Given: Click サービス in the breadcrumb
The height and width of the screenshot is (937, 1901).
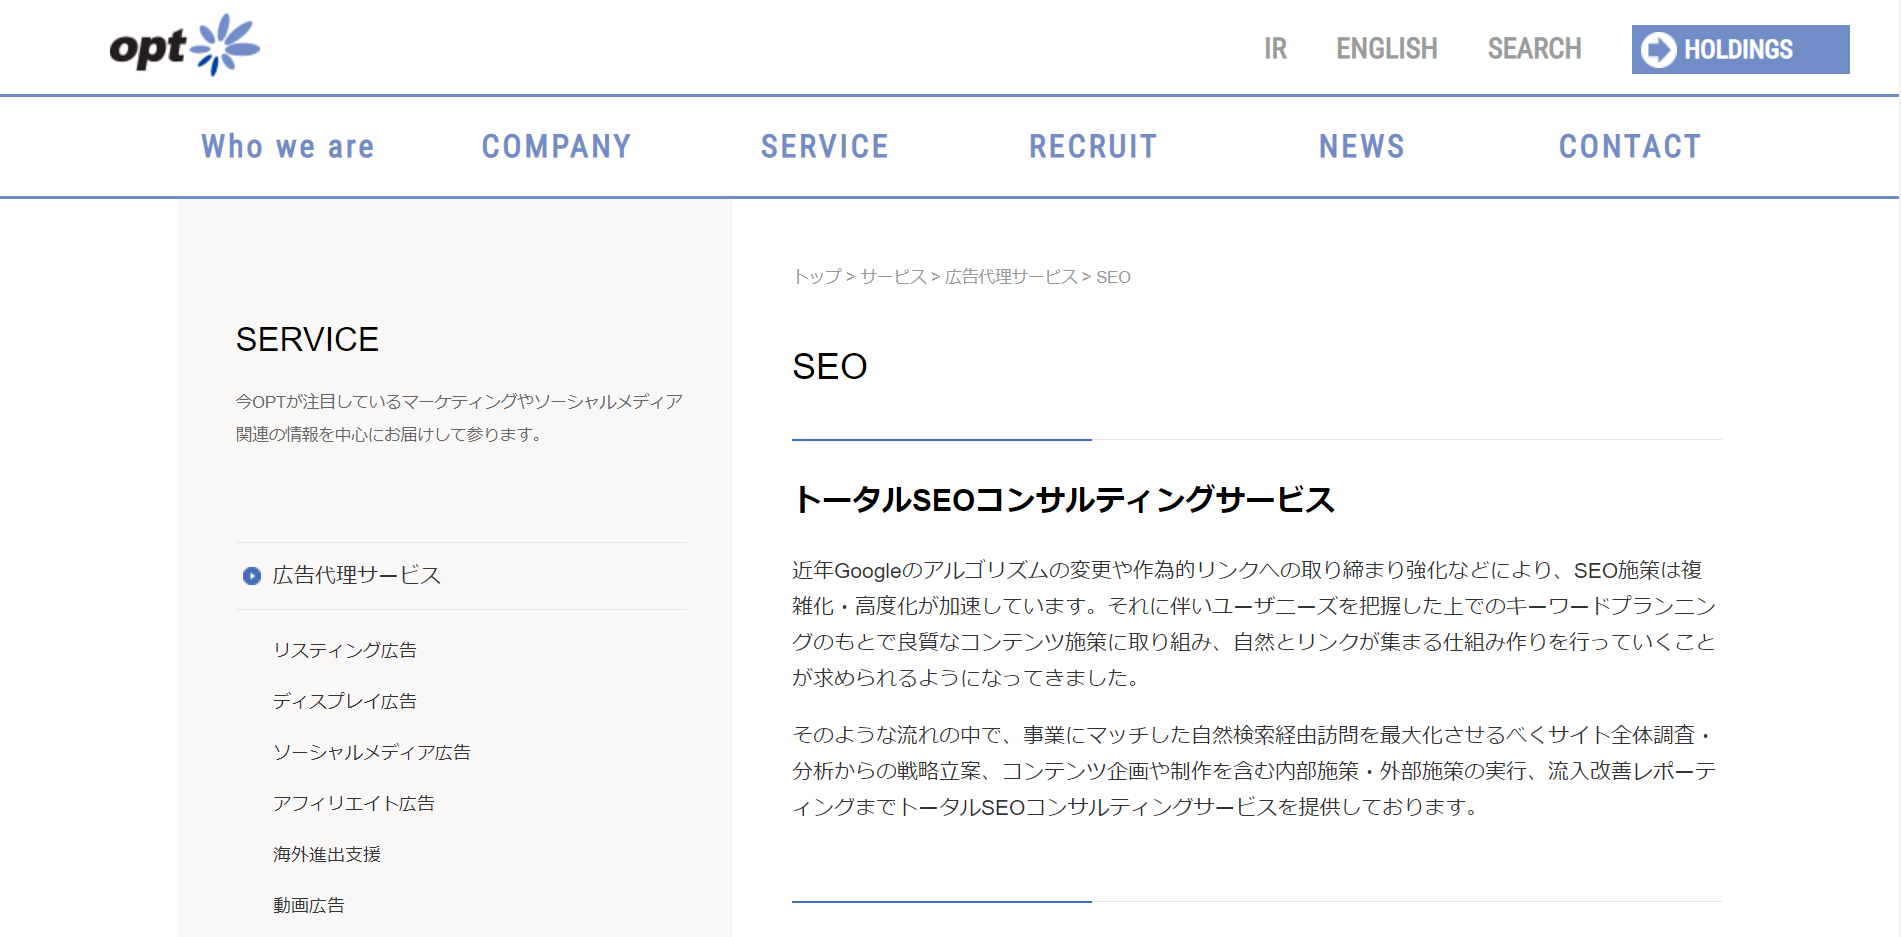Looking at the screenshot, I should click(893, 277).
